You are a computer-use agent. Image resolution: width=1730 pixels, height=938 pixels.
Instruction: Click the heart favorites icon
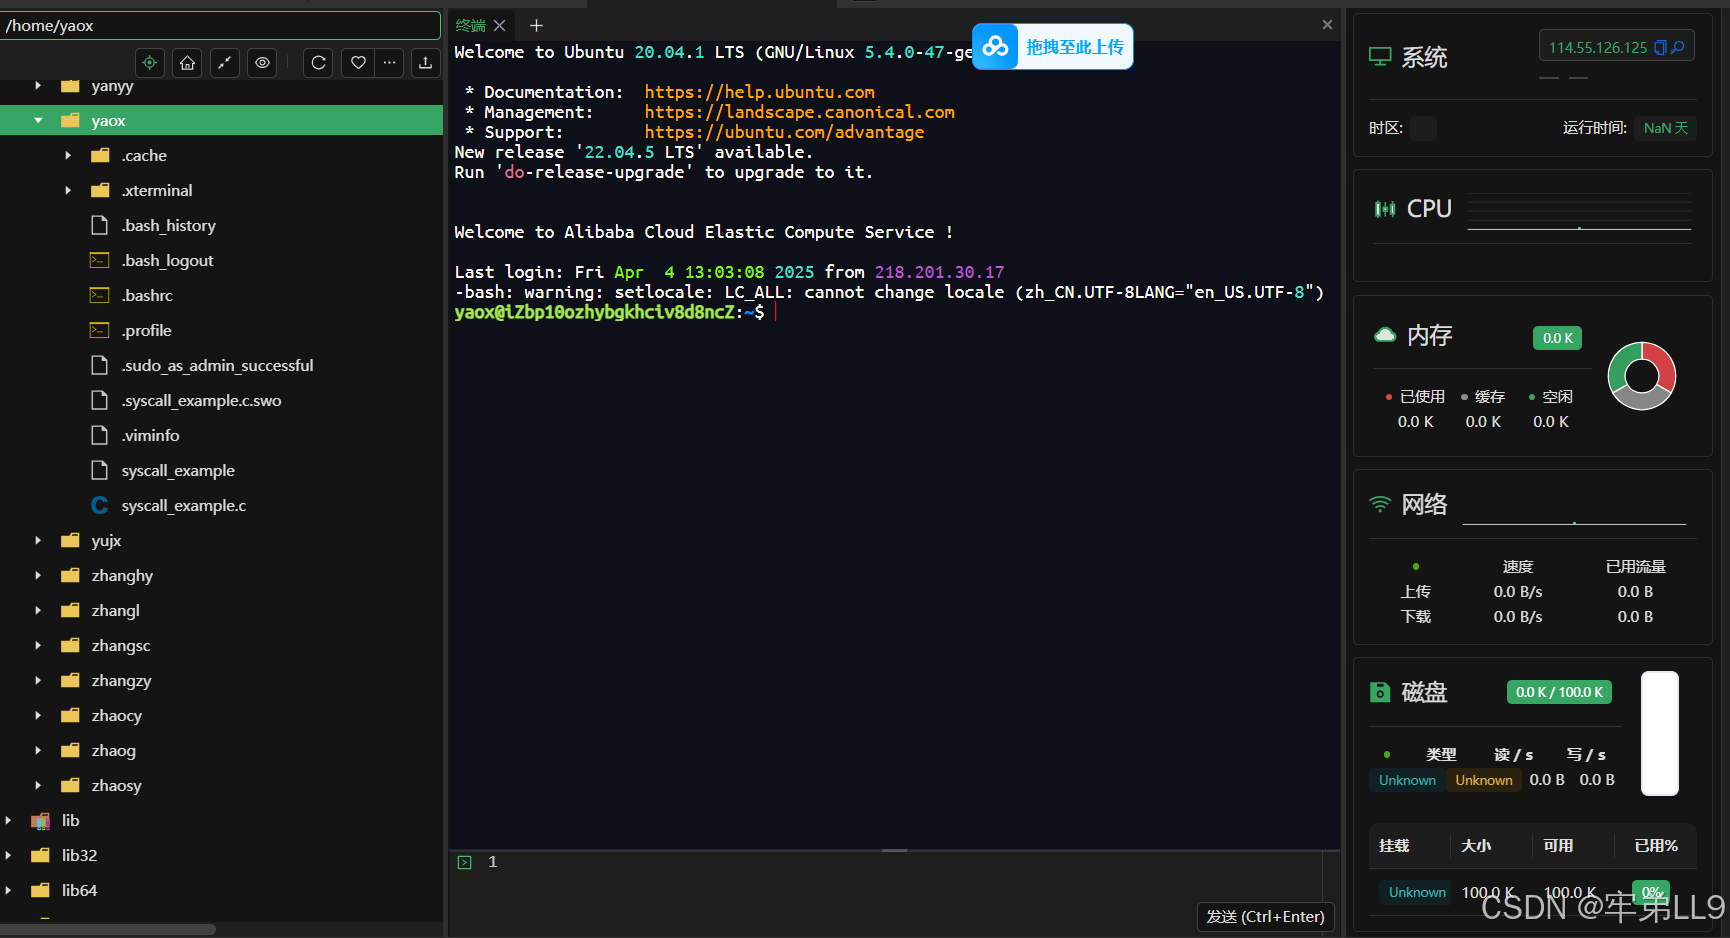click(x=358, y=63)
